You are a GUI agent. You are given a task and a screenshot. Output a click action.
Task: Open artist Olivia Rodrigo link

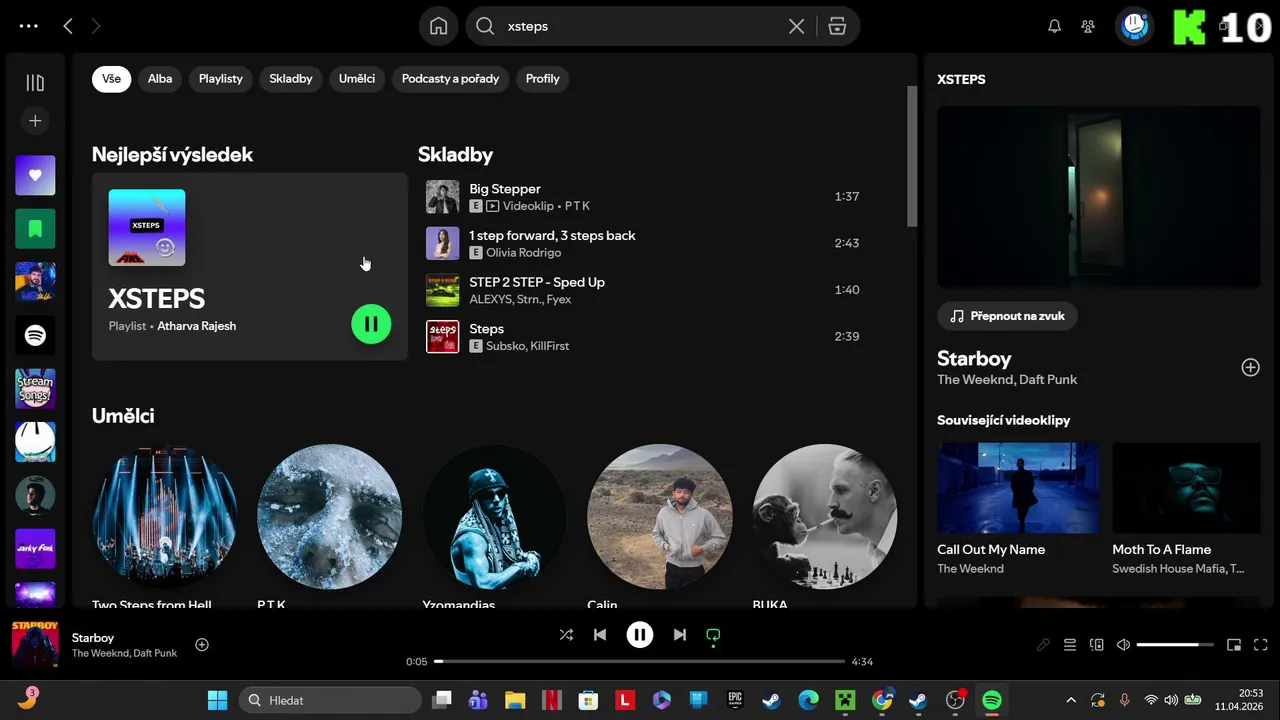pos(523,253)
